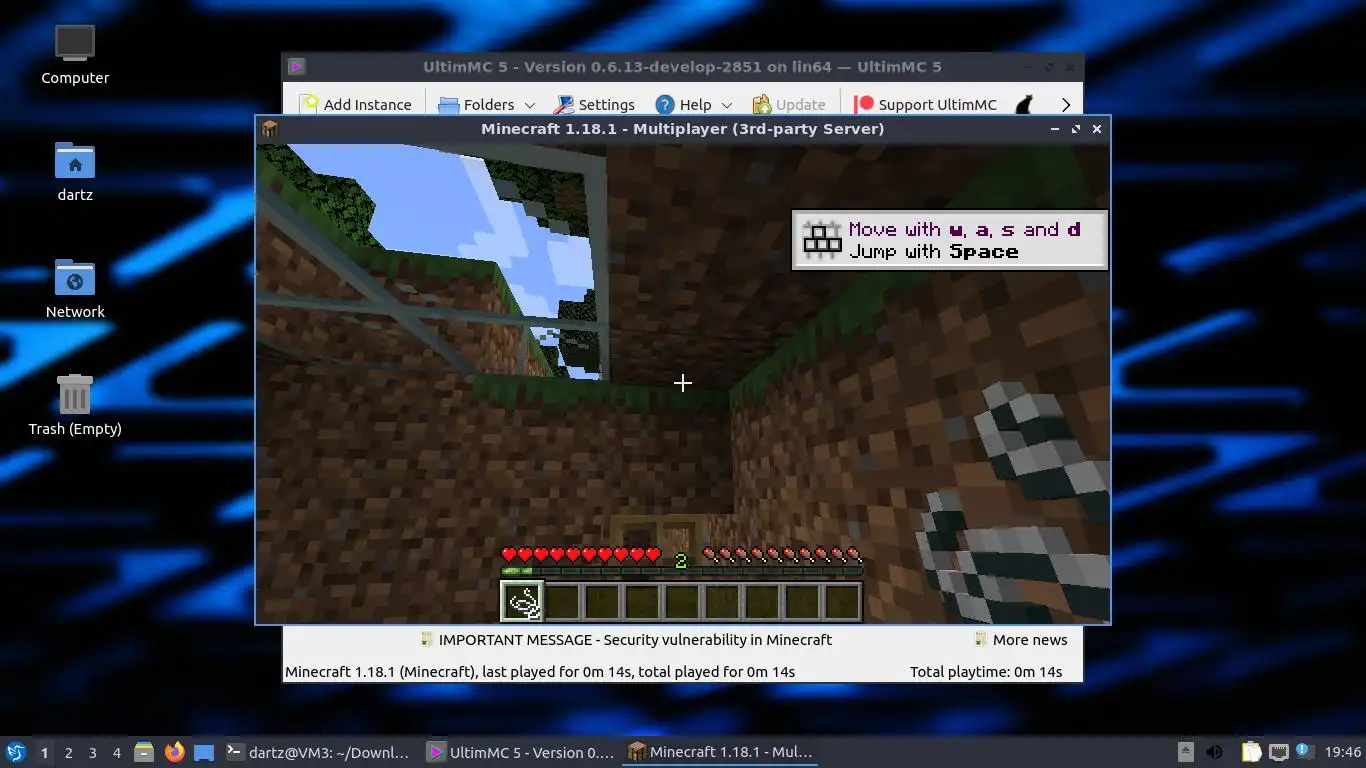Click the UltimMC window menu icon in the title bar
This screenshot has width=1366, height=768.
coord(296,67)
